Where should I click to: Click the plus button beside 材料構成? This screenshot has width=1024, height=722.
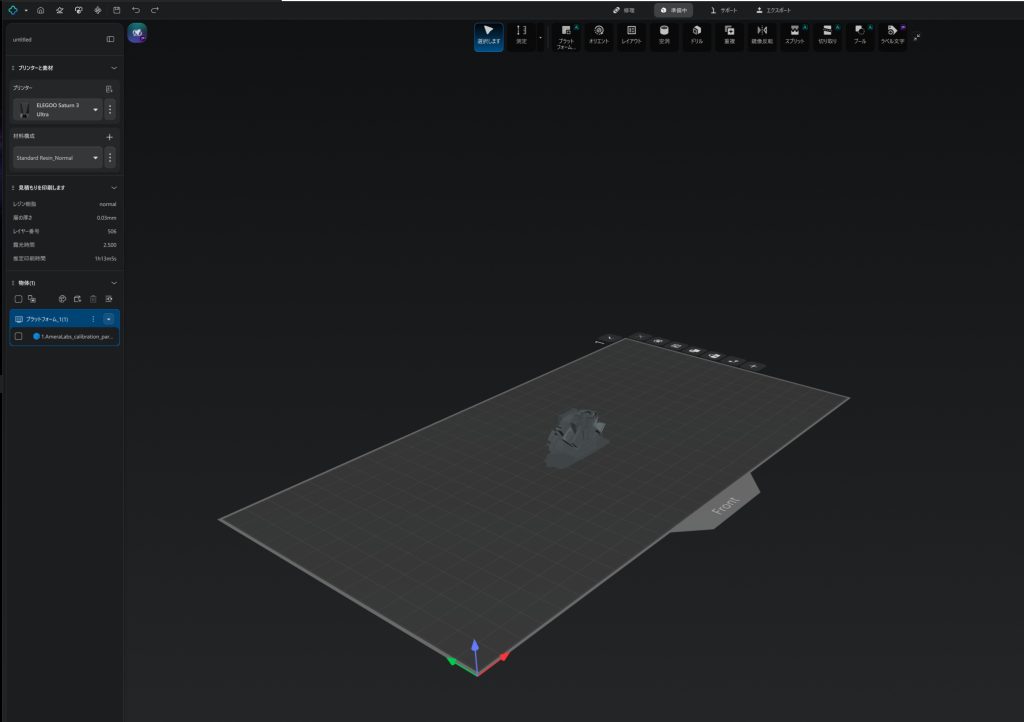tap(109, 136)
